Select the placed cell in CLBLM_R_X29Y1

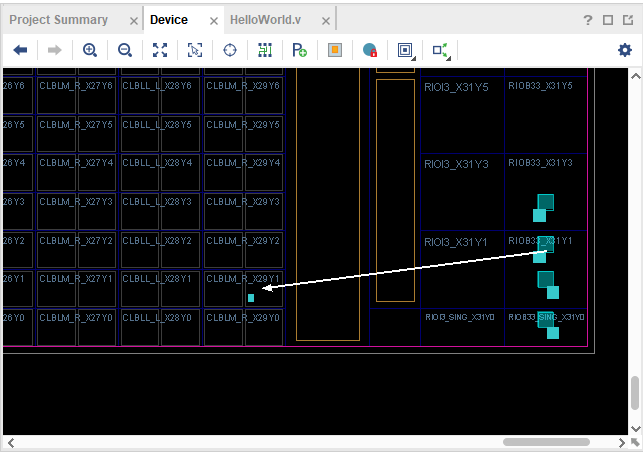[251, 298]
